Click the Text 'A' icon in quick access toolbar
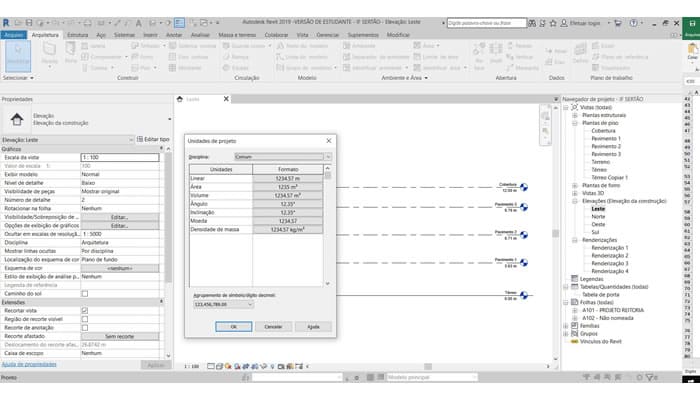The image size is (700, 400). tap(139, 23)
